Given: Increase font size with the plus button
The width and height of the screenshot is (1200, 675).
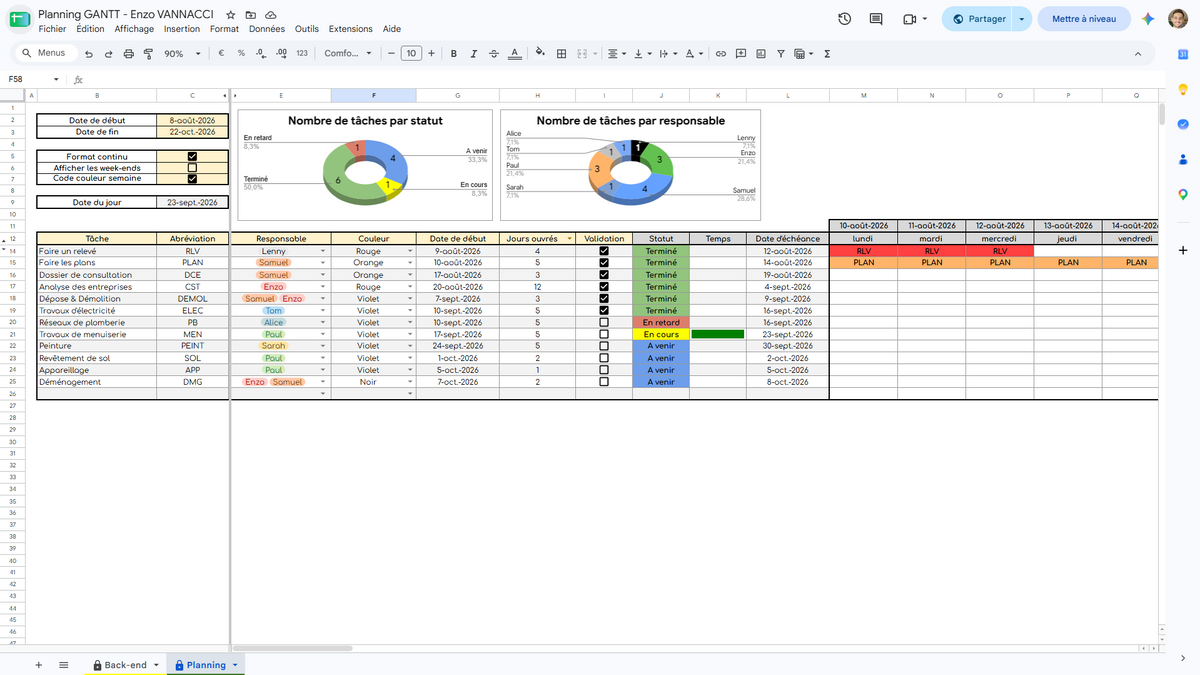Looking at the screenshot, I should pyautogui.click(x=432, y=54).
